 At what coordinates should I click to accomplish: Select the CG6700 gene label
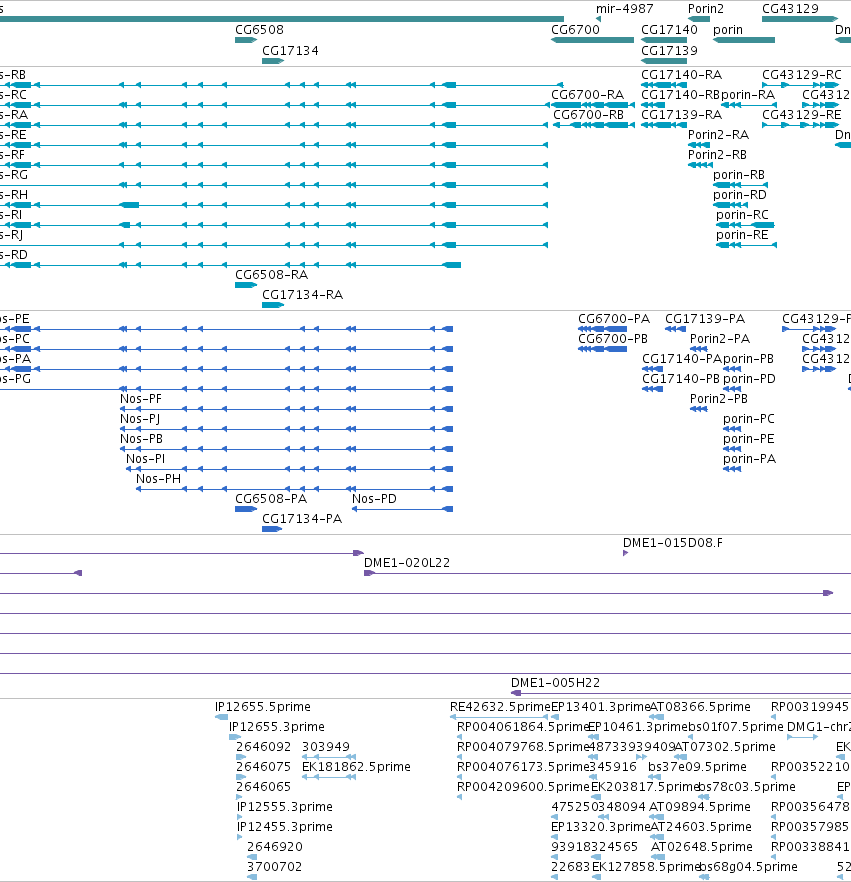point(575,30)
